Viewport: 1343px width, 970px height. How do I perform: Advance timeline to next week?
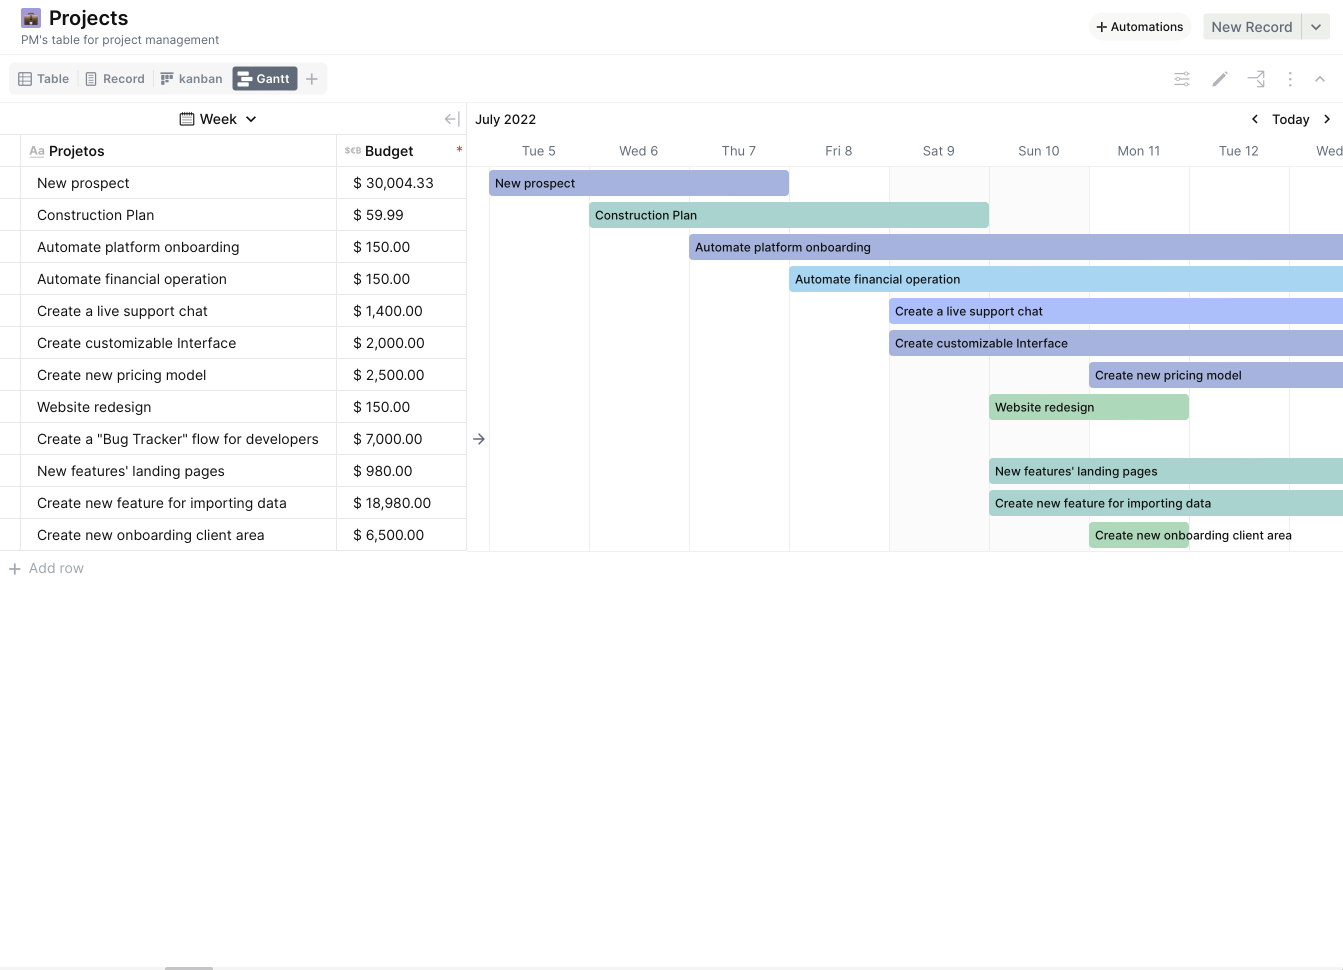coord(1327,119)
